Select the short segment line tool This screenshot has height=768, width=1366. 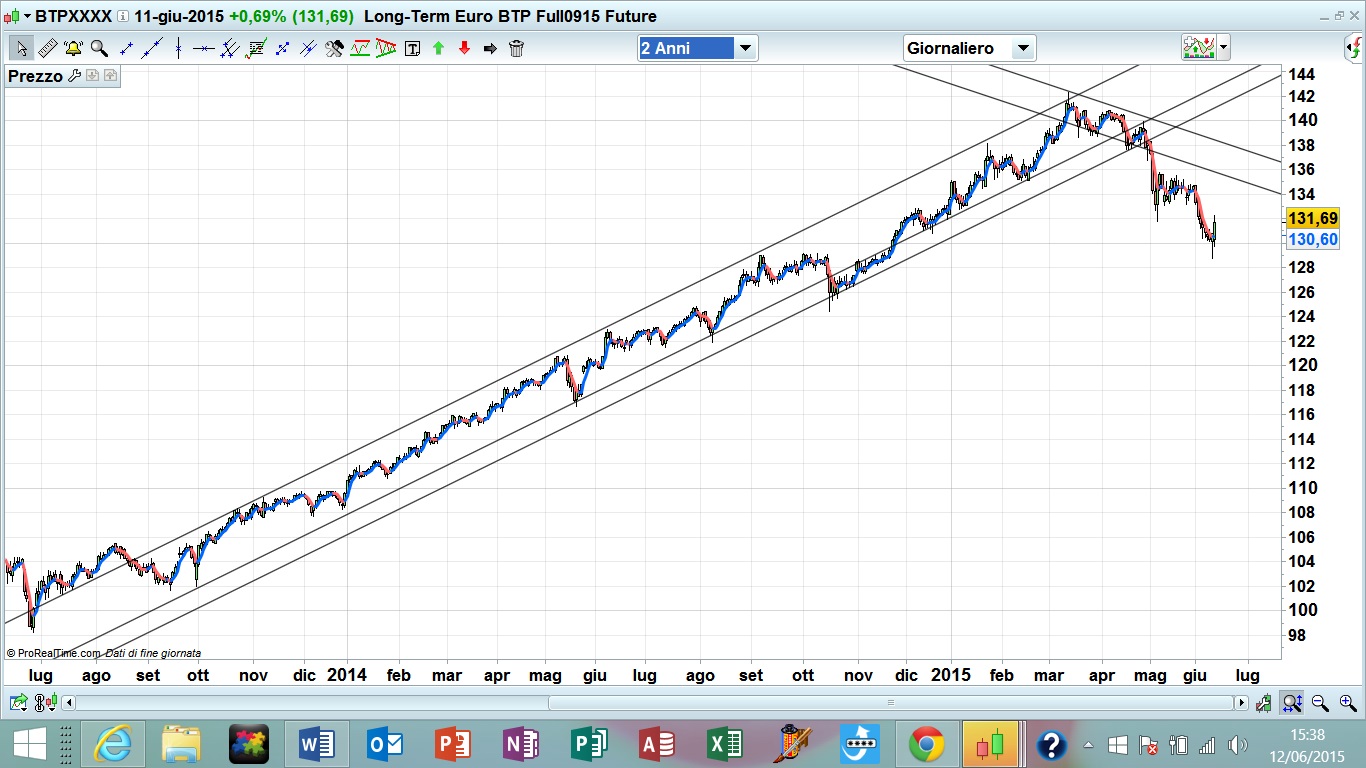tap(126, 48)
